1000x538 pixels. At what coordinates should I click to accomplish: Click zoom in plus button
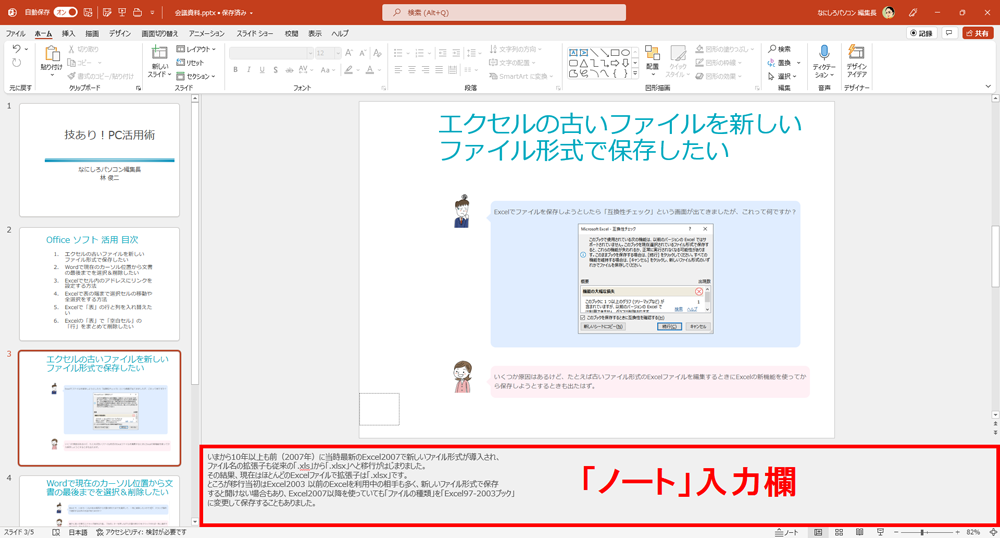point(957,532)
